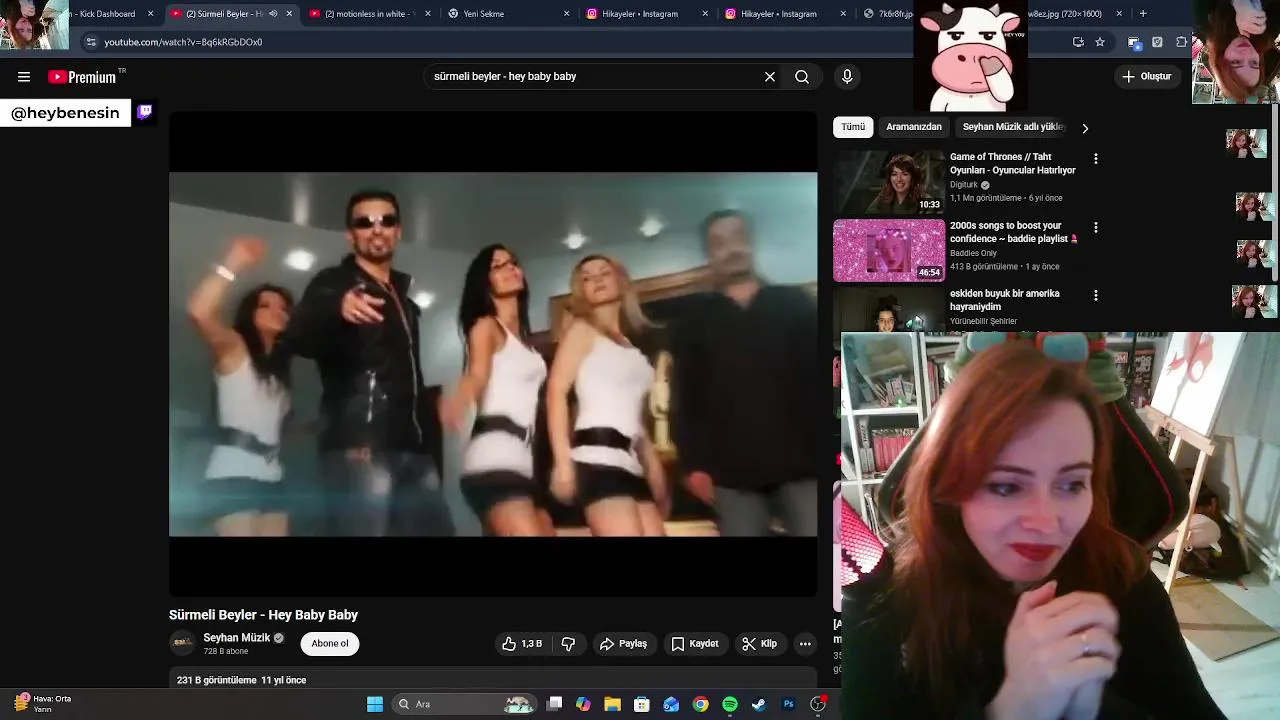Click the Sürmeli Beyler video title

pos(263,615)
